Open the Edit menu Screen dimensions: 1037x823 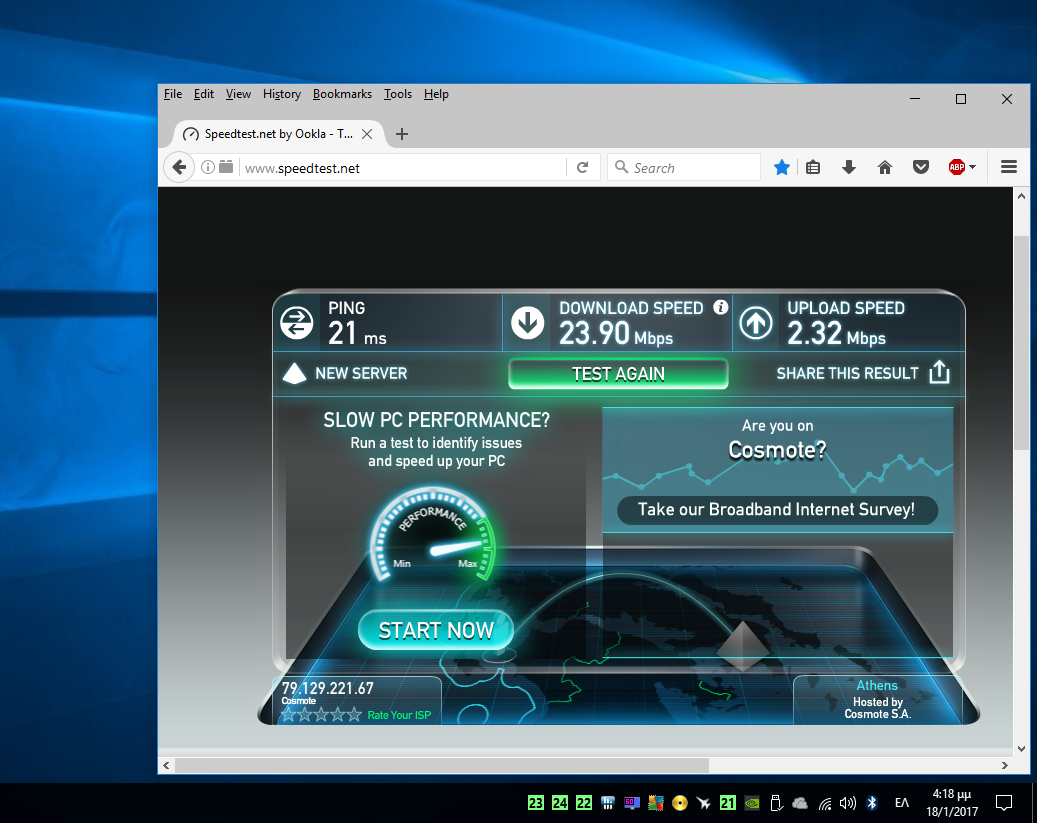[x=204, y=94]
